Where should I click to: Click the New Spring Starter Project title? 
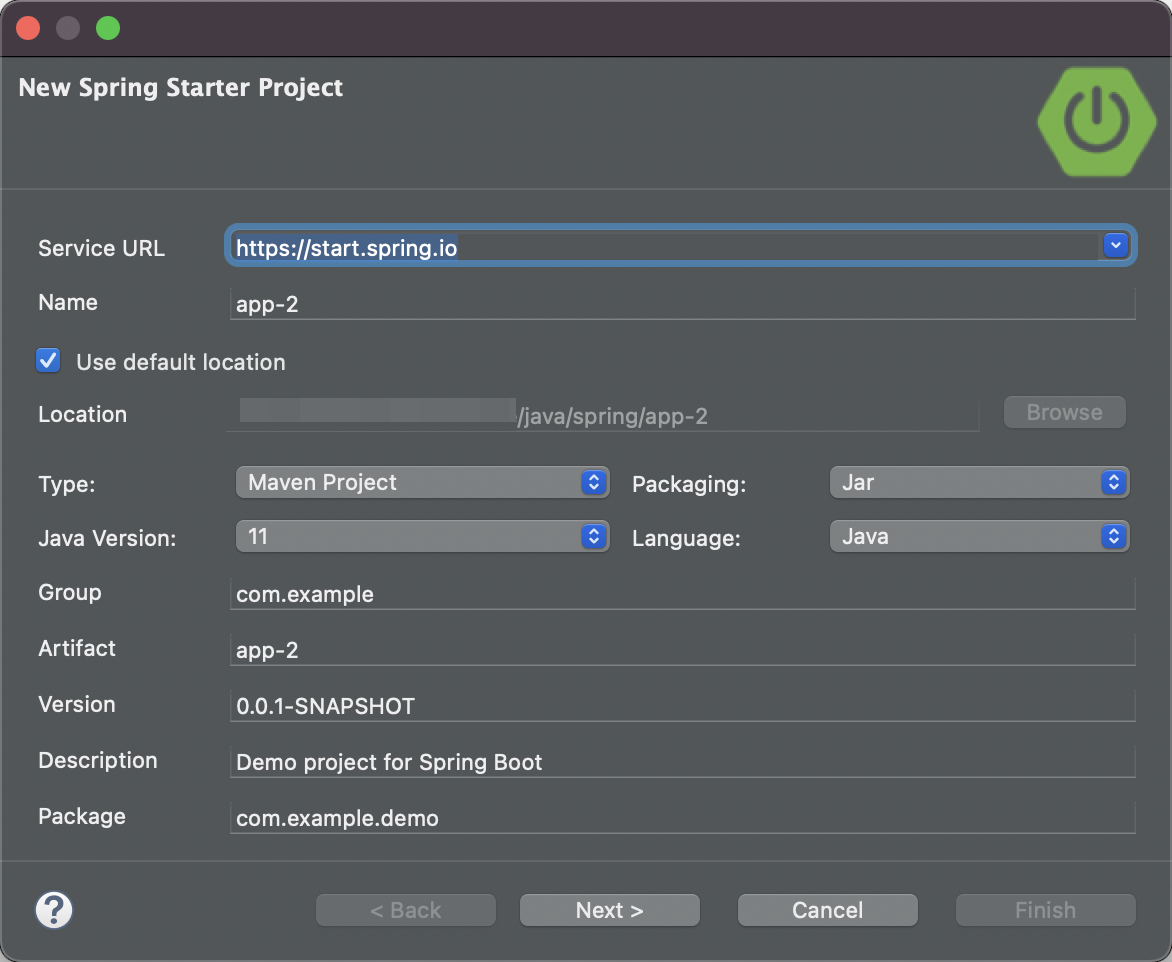[x=181, y=87]
